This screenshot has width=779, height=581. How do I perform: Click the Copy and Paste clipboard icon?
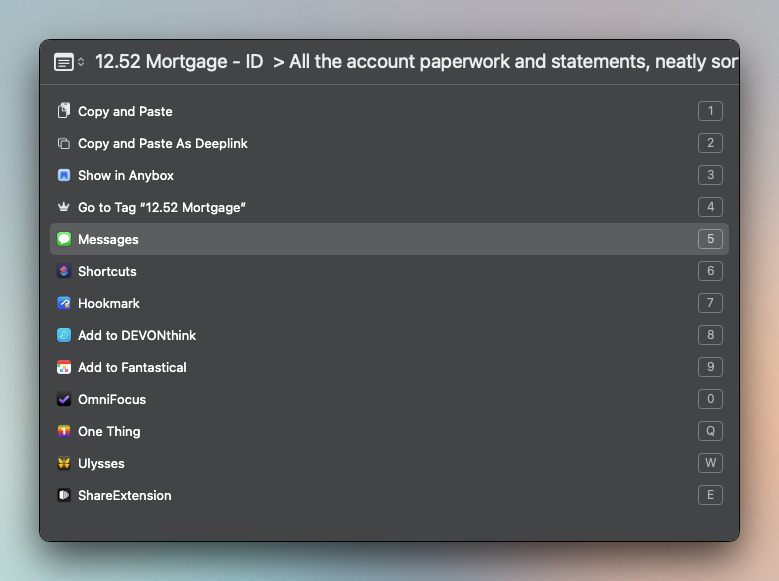pyautogui.click(x=64, y=111)
